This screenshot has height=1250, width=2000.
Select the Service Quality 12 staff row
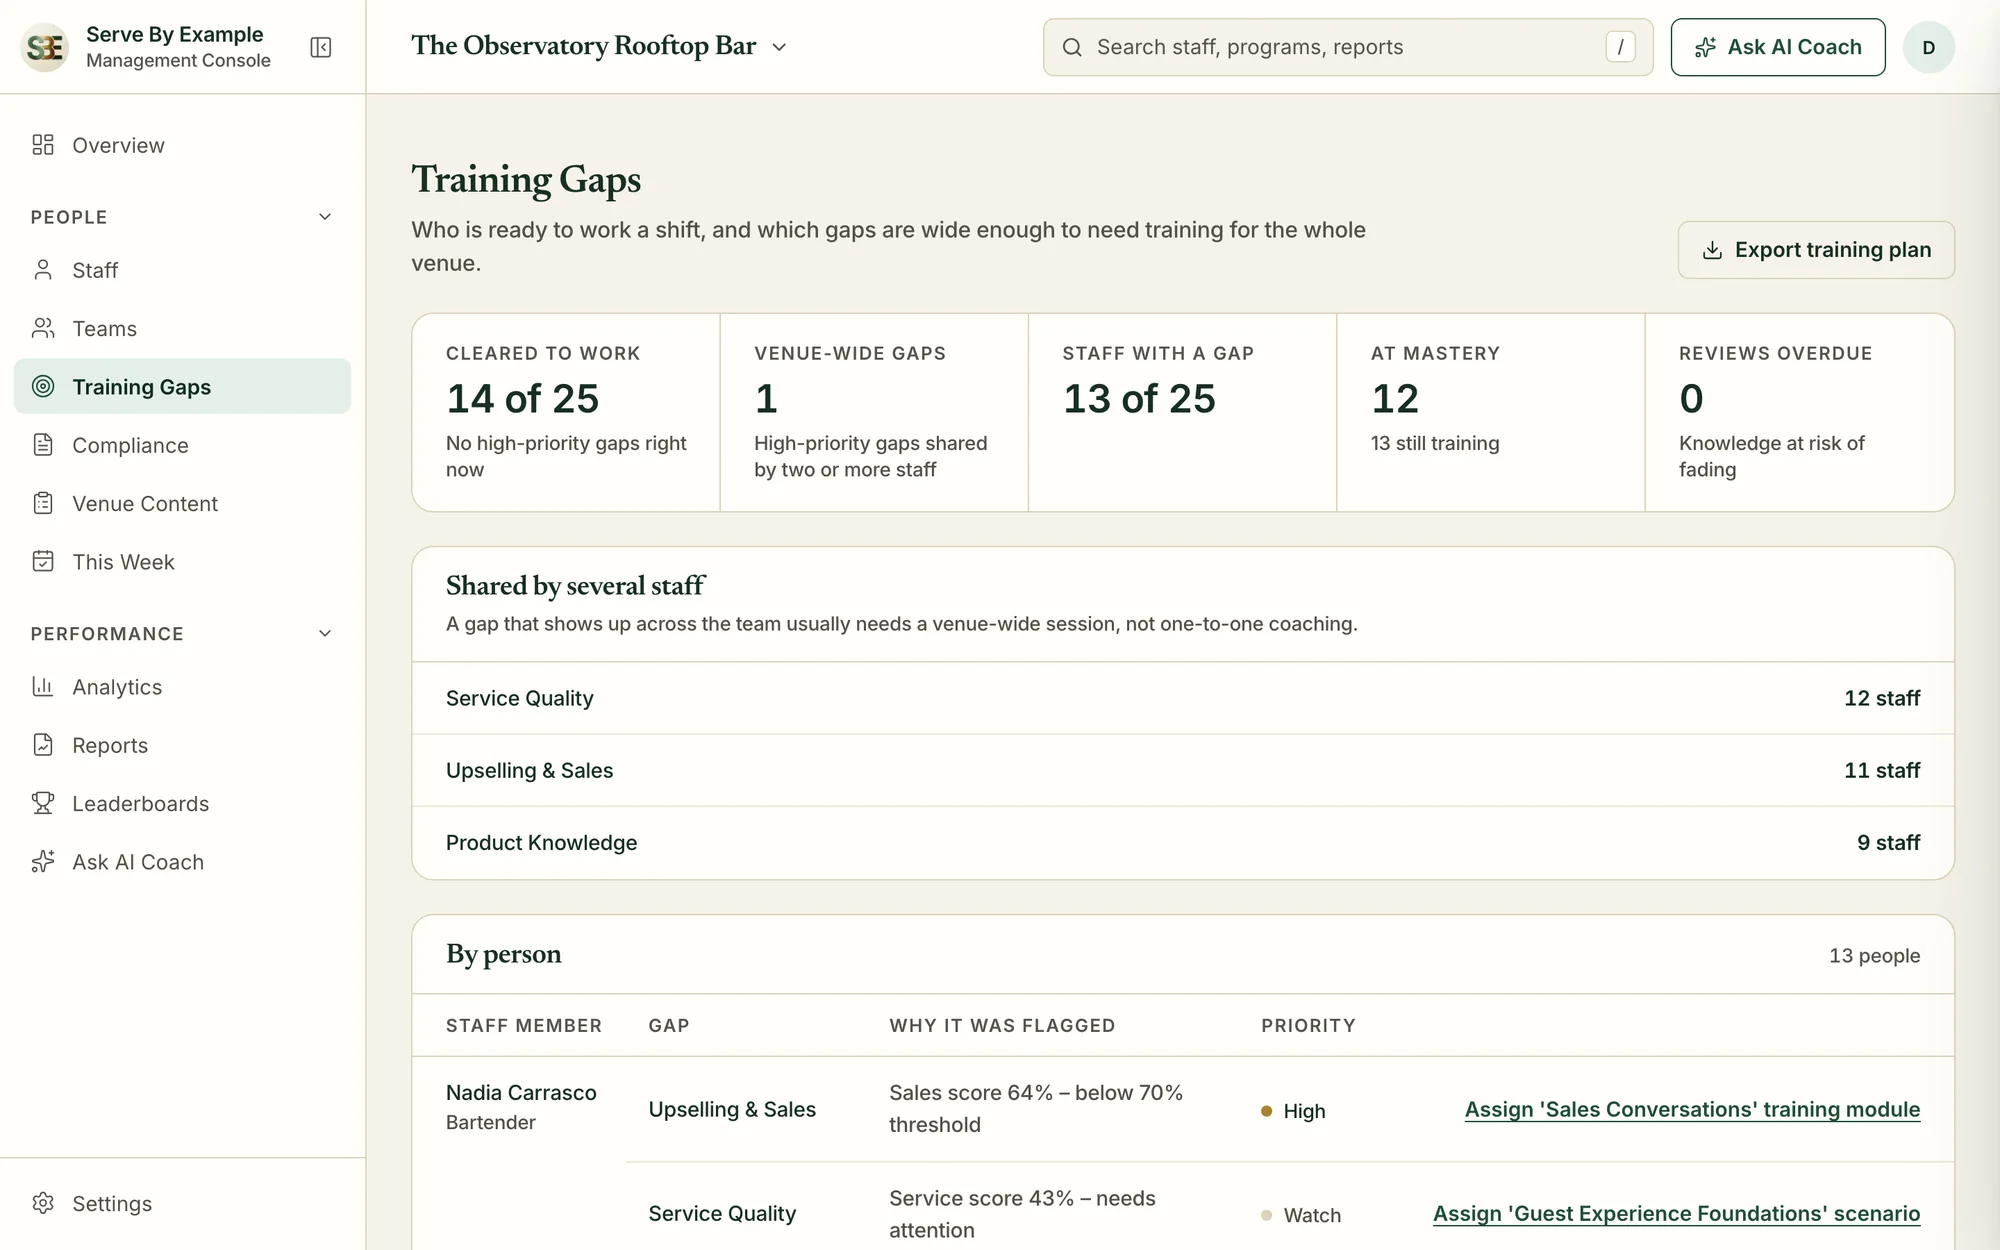coord(1183,698)
